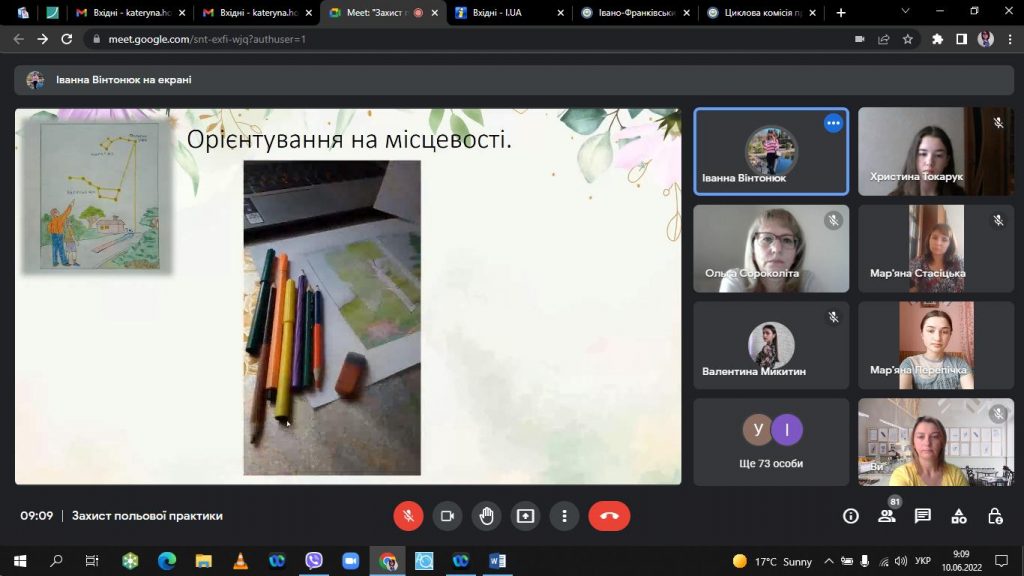Toggle Chrome side panel icon

click(961, 39)
